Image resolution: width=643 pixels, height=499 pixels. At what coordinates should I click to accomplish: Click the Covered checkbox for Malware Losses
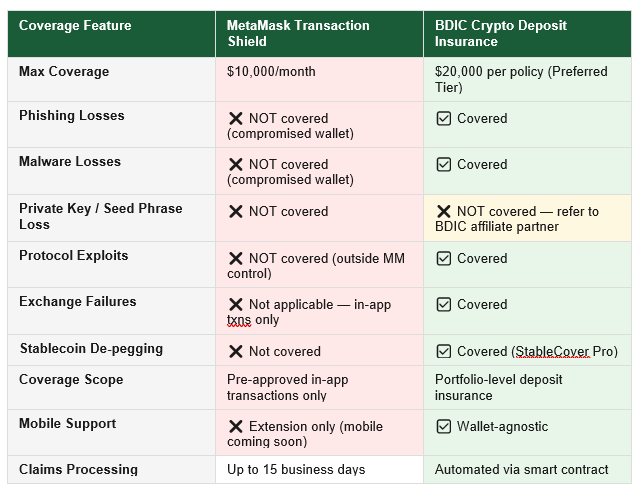[x=444, y=164]
